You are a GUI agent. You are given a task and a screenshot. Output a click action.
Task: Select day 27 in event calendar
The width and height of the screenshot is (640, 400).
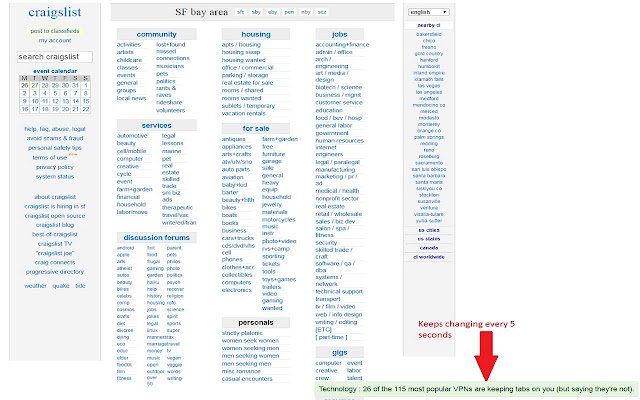[x=35, y=86]
